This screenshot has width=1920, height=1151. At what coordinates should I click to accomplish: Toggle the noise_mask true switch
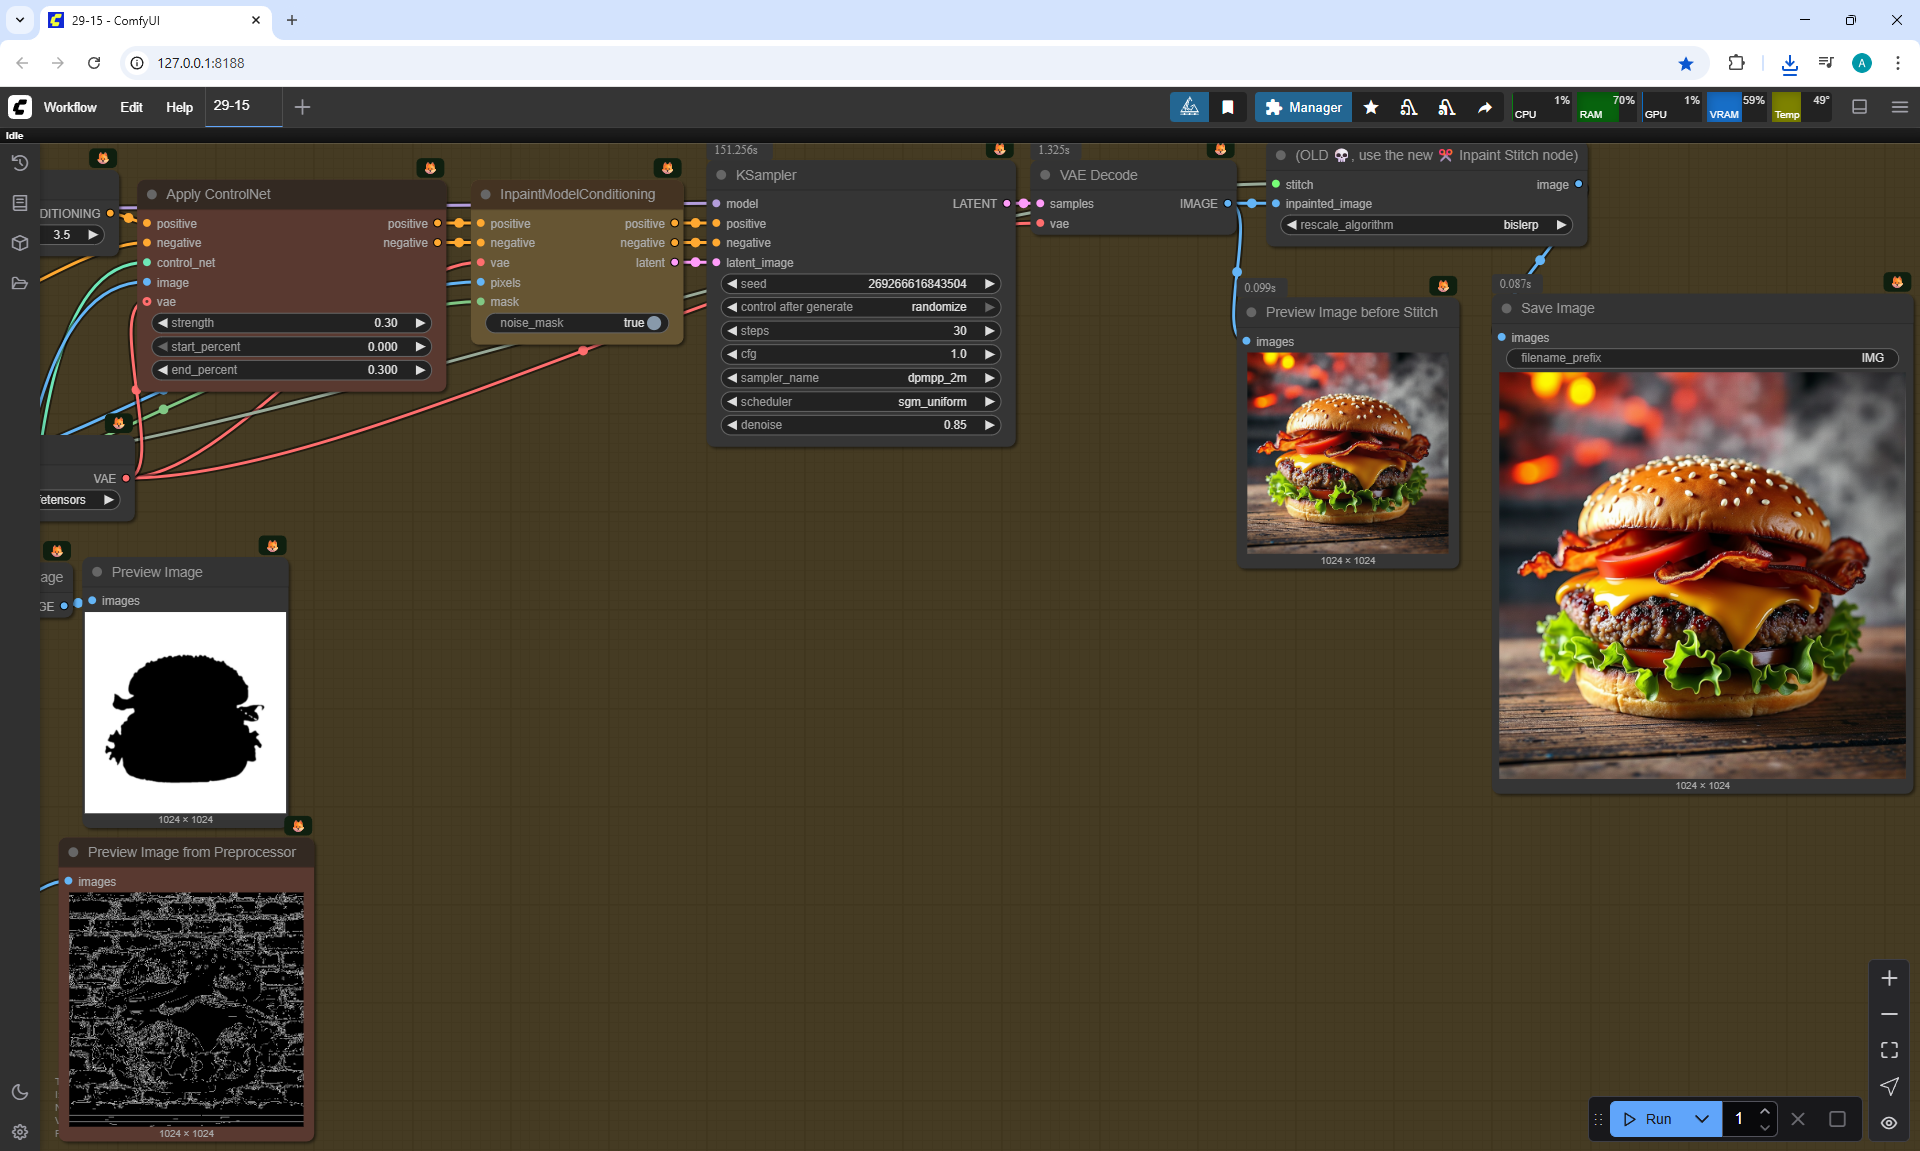[653, 323]
